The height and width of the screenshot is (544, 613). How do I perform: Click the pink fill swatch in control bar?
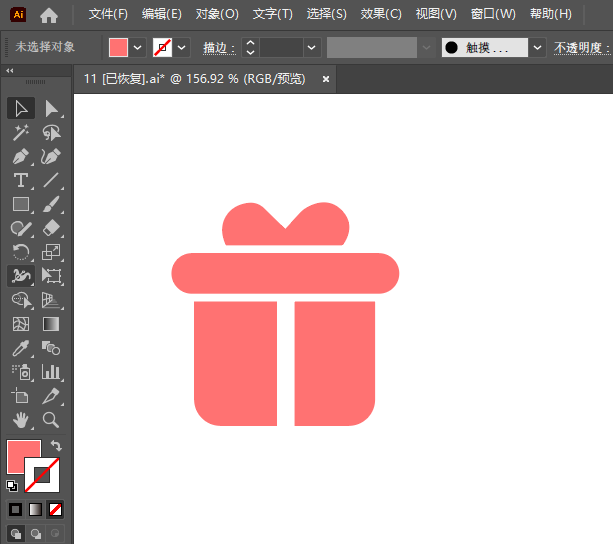[x=118, y=48]
